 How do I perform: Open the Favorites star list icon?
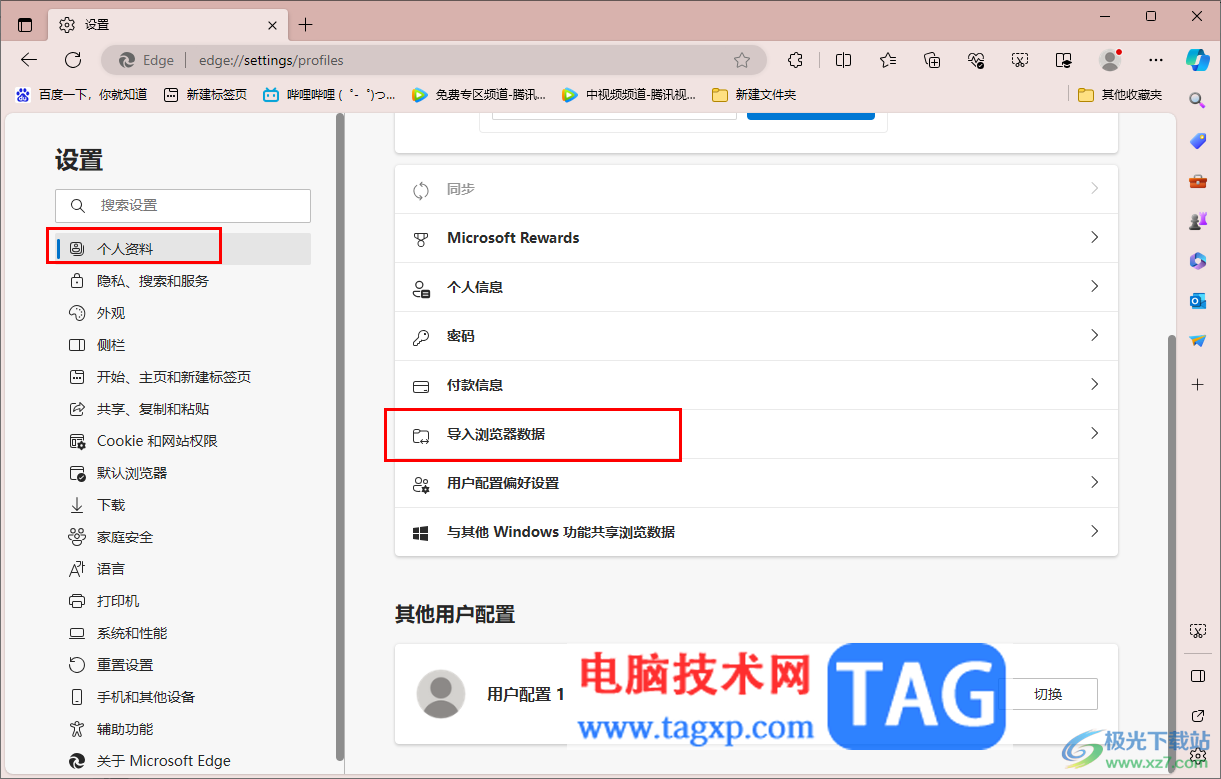[x=887, y=60]
